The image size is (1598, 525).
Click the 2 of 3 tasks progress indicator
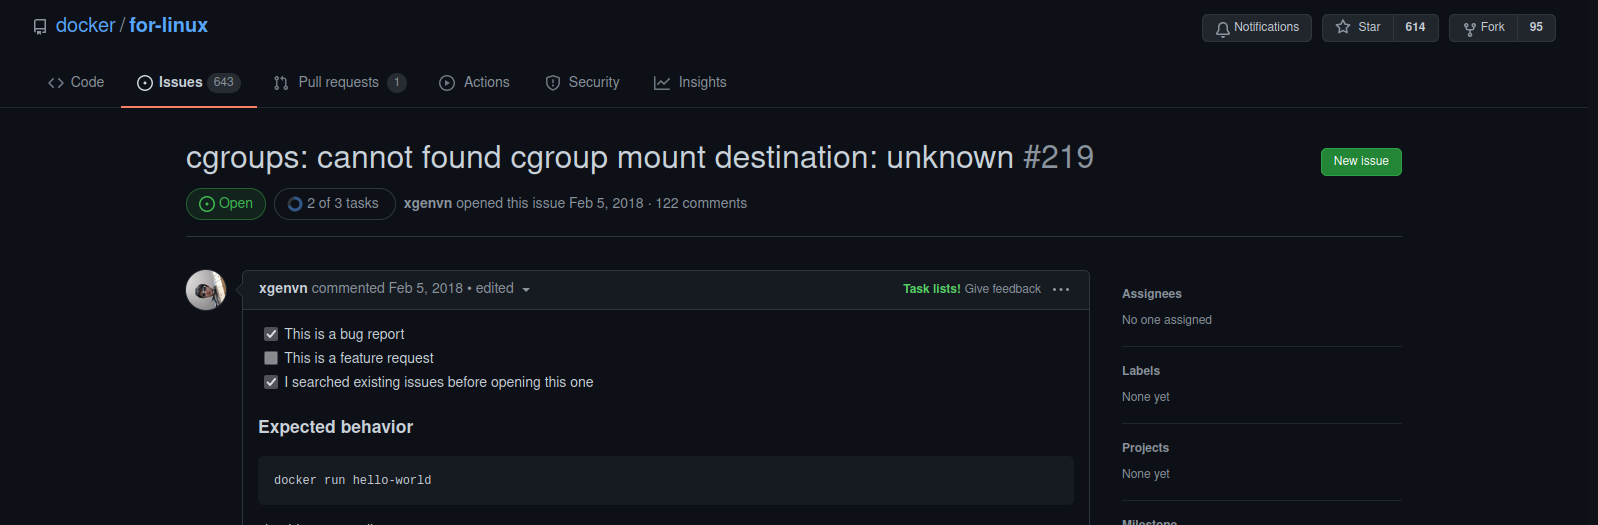(334, 204)
